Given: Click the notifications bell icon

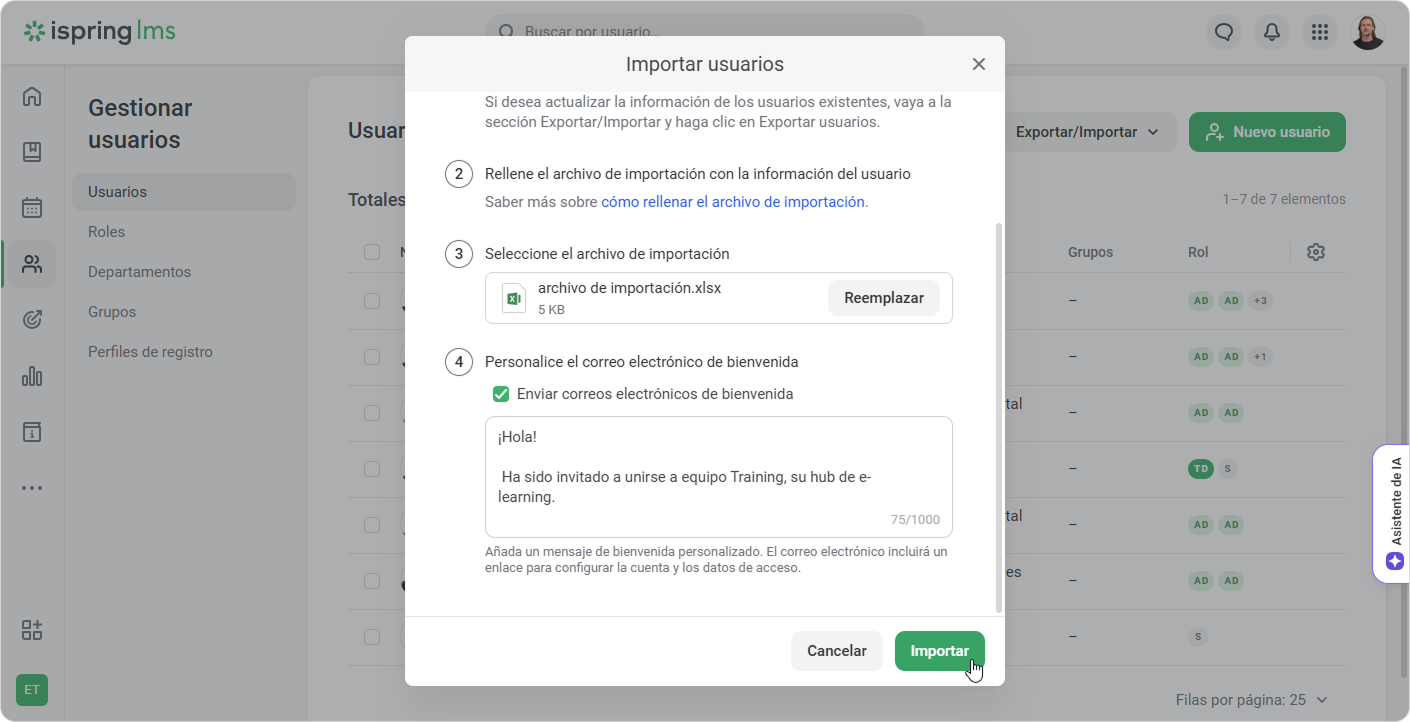Looking at the screenshot, I should point(1272,32).
